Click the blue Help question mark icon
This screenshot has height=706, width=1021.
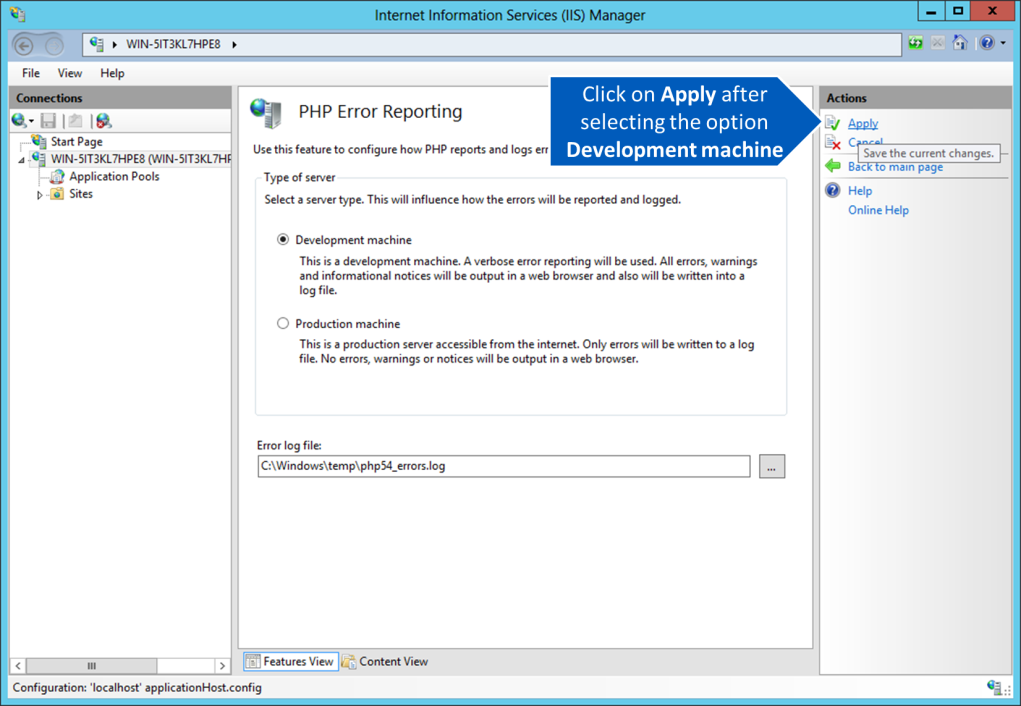987,43
